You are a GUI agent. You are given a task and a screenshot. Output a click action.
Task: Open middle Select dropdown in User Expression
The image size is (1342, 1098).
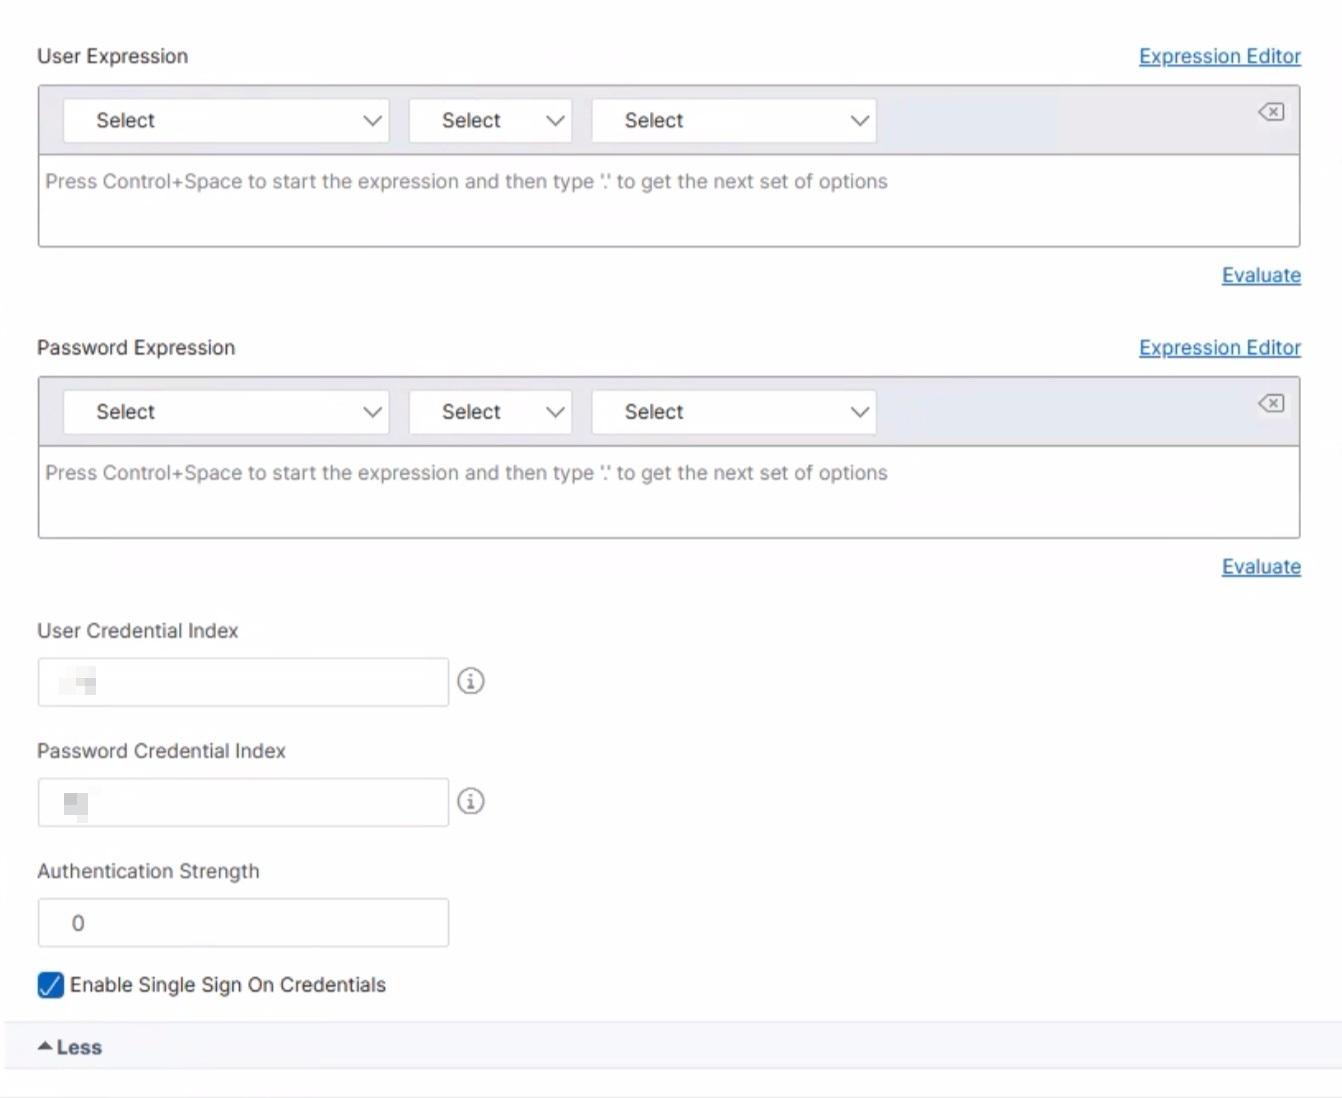490,121
